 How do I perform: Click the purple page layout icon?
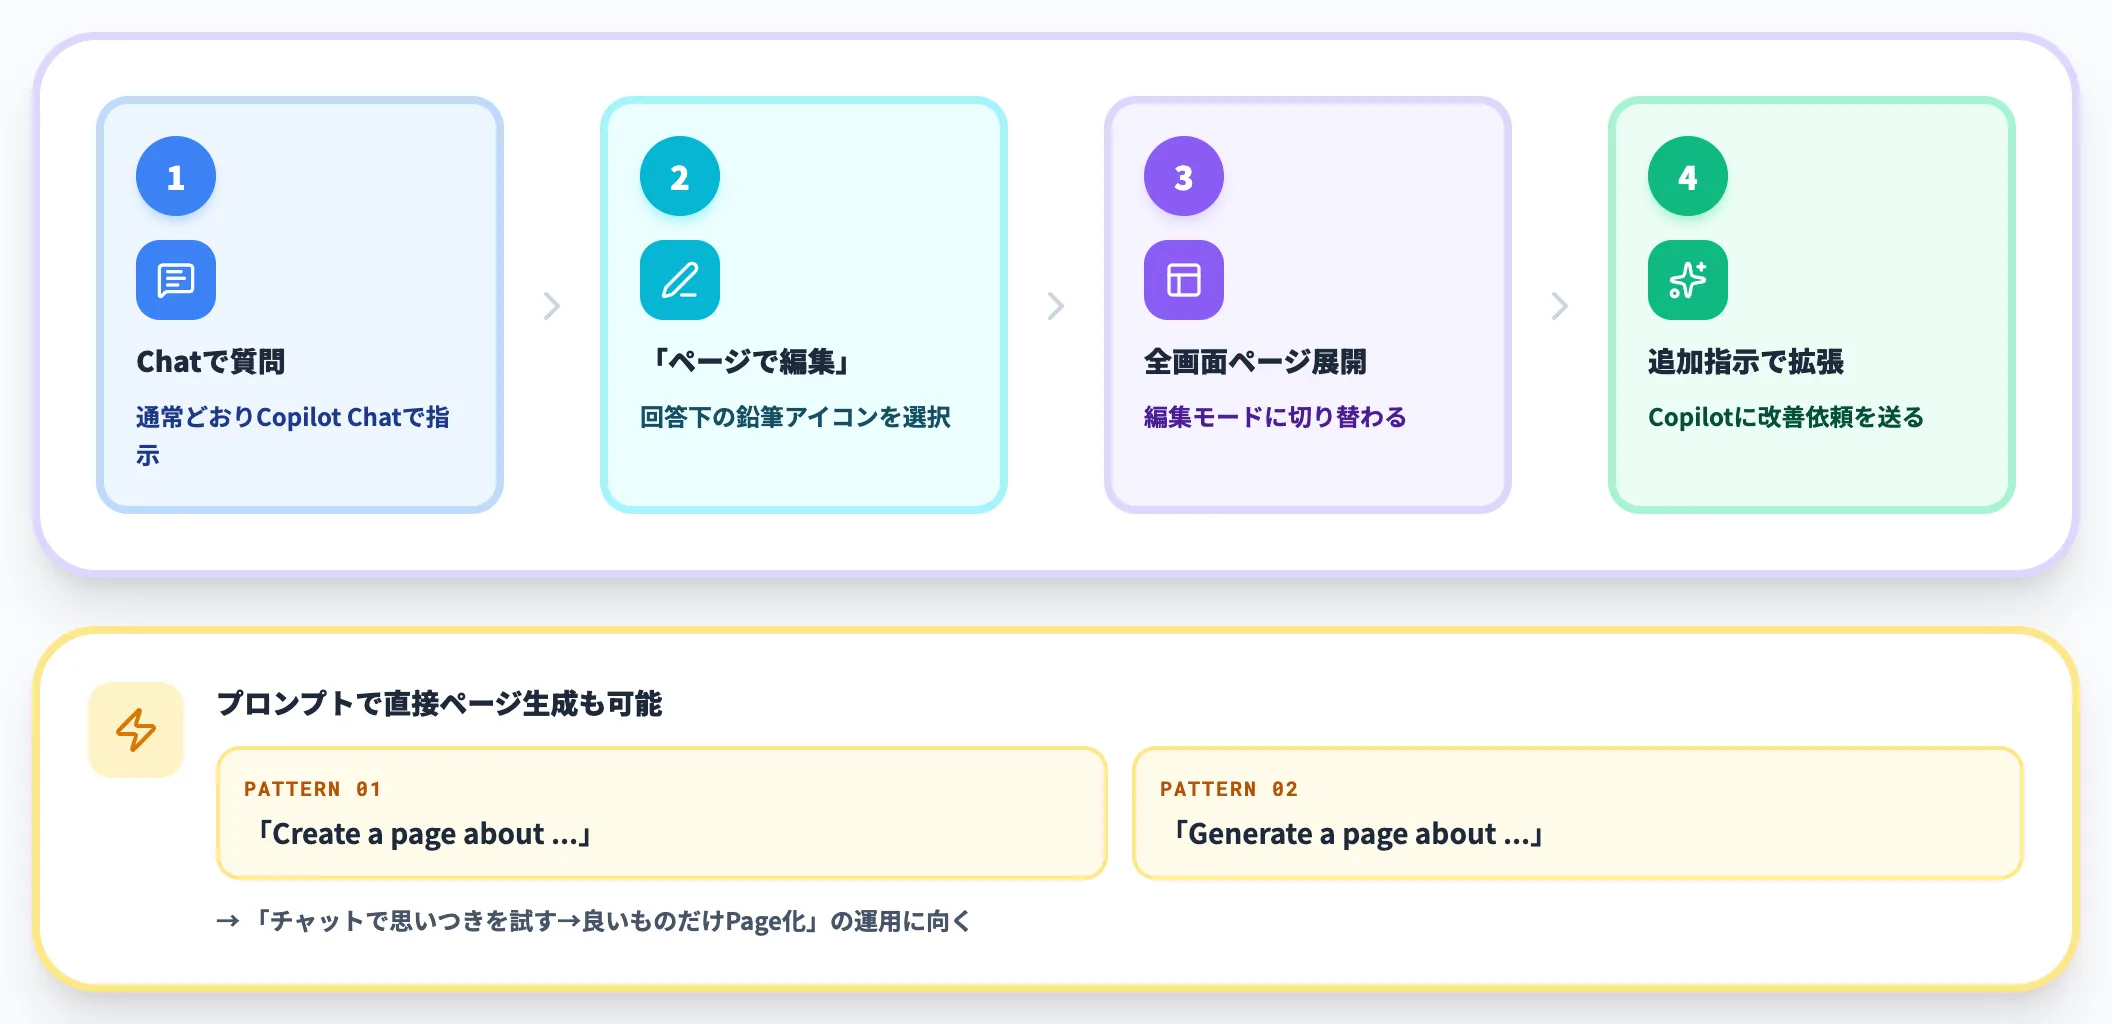[1184, 280]
